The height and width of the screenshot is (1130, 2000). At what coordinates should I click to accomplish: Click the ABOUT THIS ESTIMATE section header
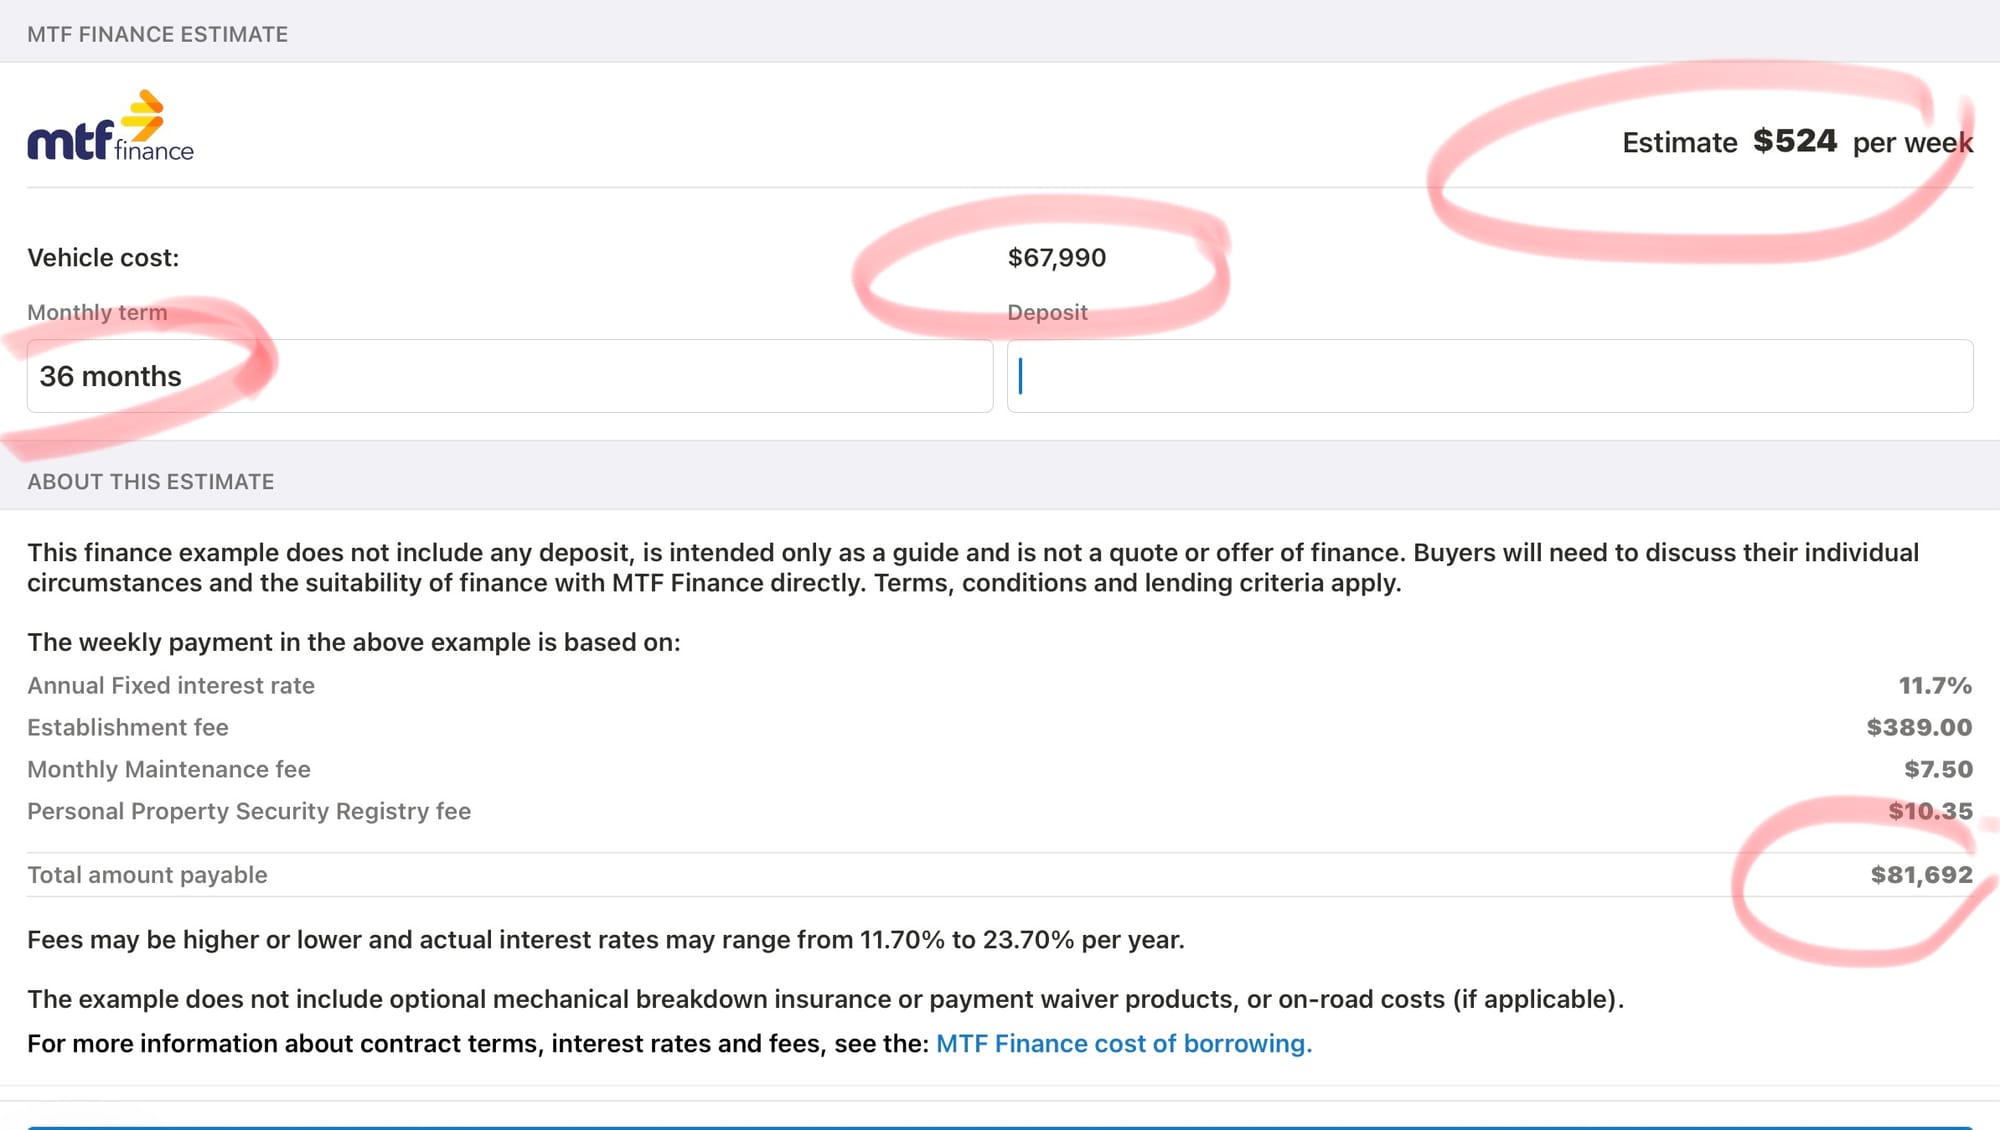[x=150, y=482]
